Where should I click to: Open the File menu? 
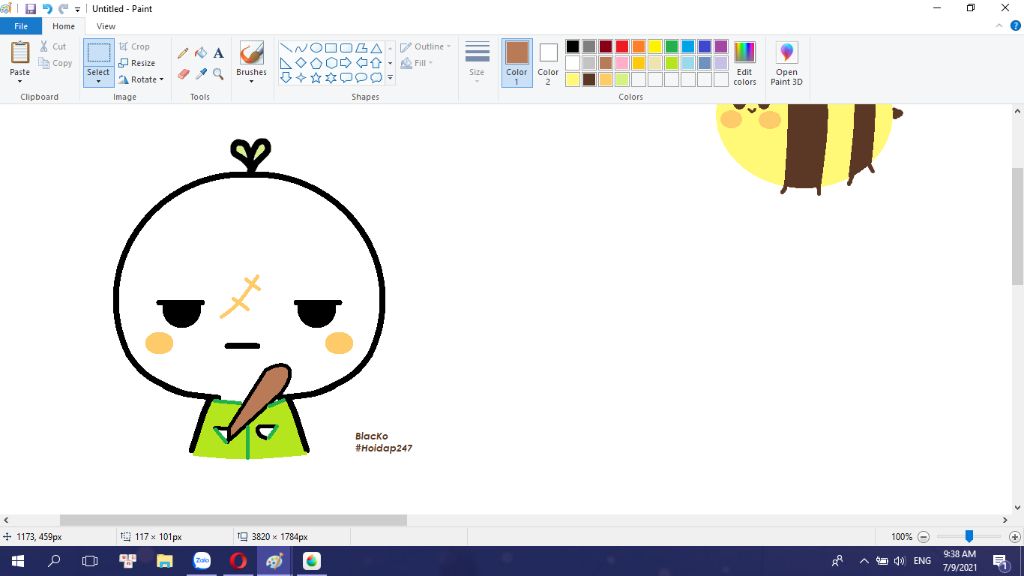pos(21,26)
